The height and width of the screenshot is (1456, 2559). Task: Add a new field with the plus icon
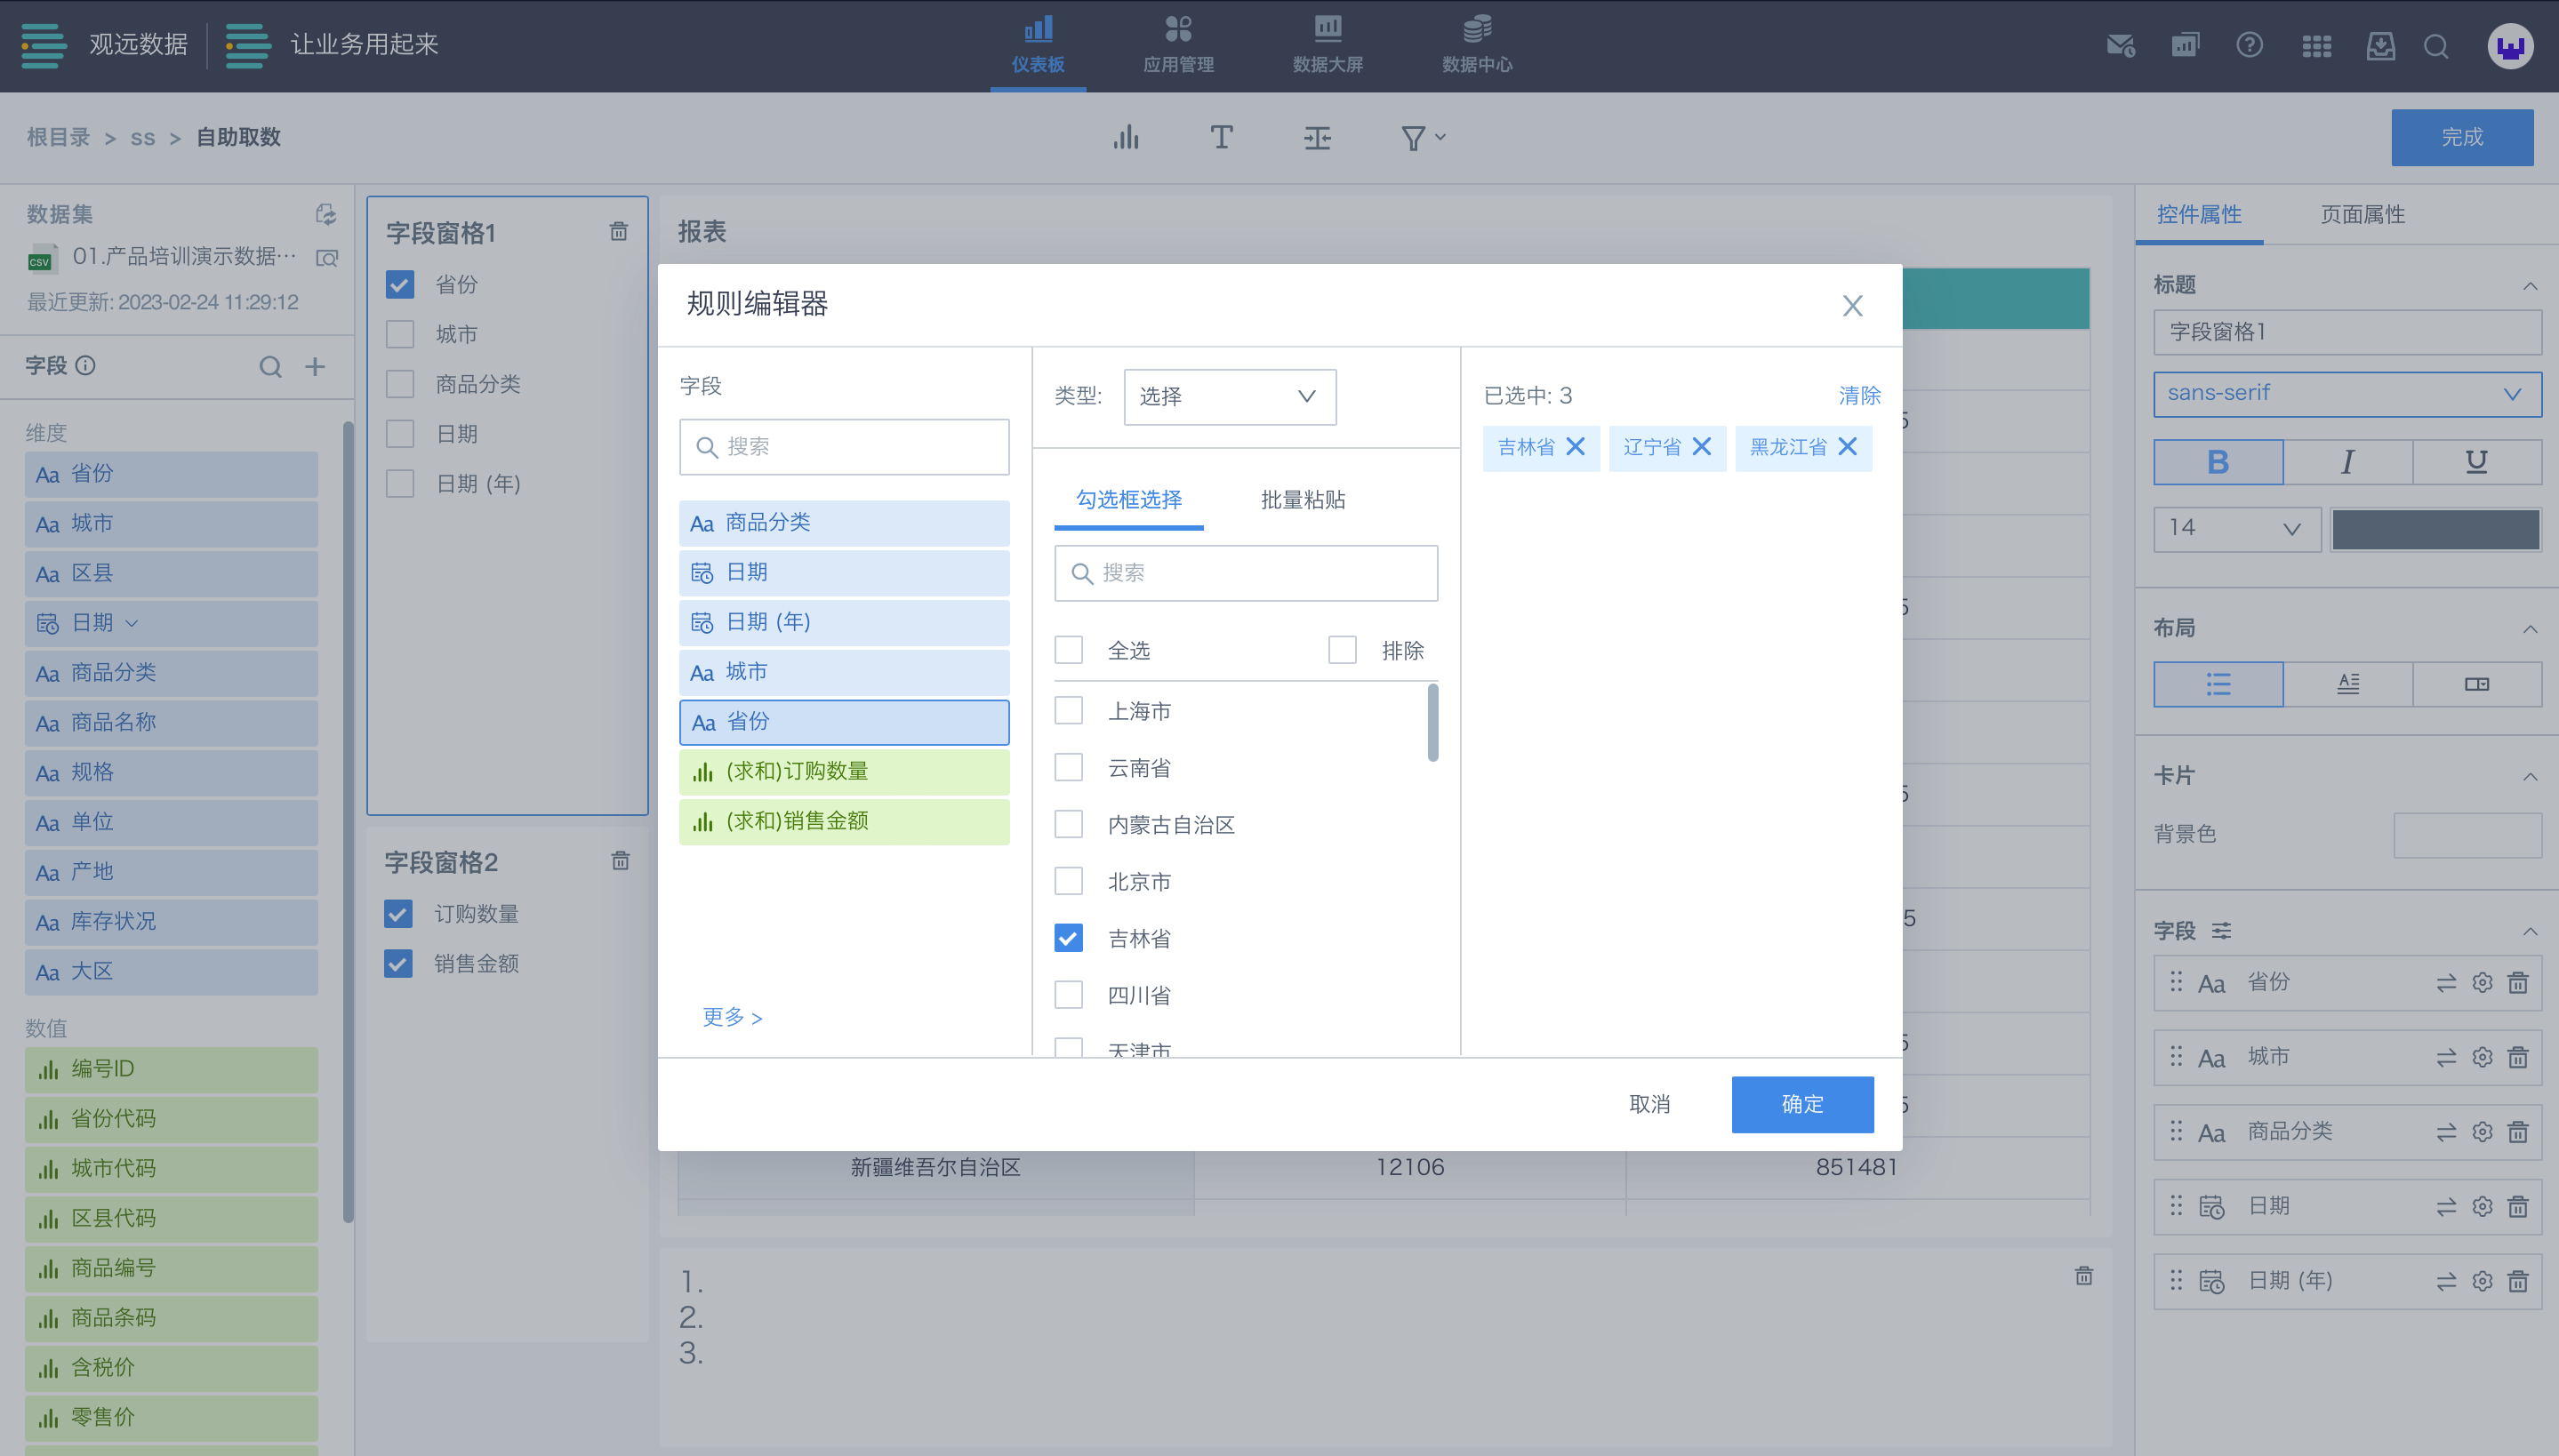[315, 366]
